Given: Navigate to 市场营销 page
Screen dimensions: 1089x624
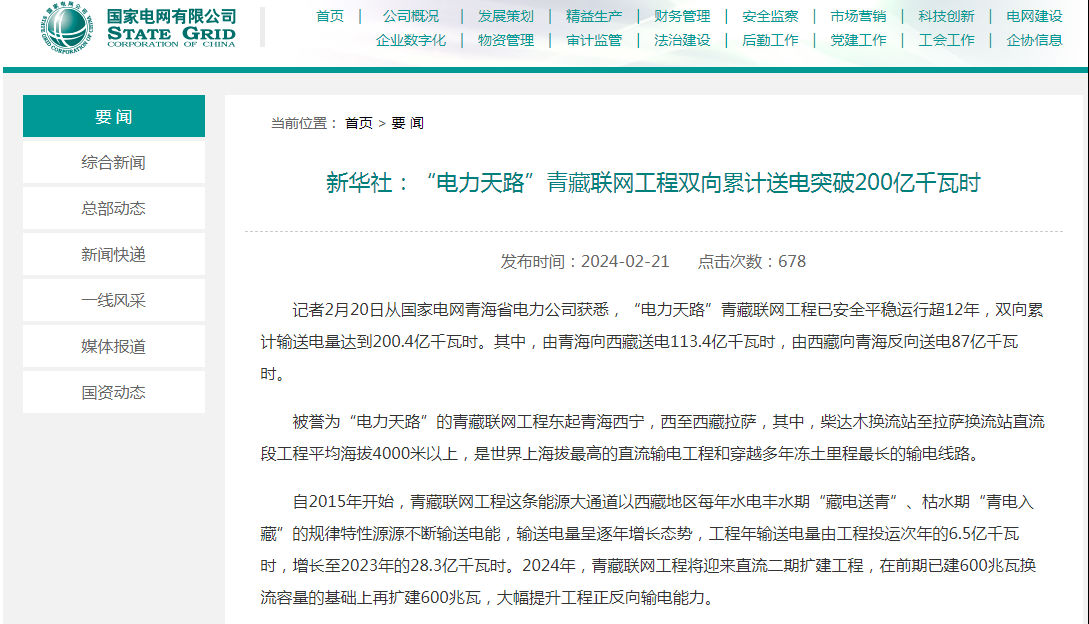Looking at the screenshot, I should pyautogui.click(x=858, y=16).
